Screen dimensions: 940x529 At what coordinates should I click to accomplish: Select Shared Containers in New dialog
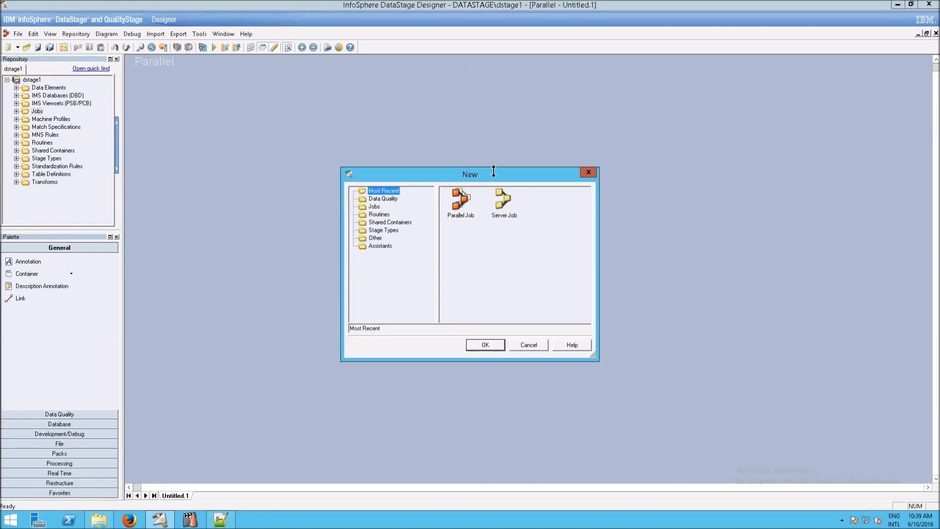390,222
